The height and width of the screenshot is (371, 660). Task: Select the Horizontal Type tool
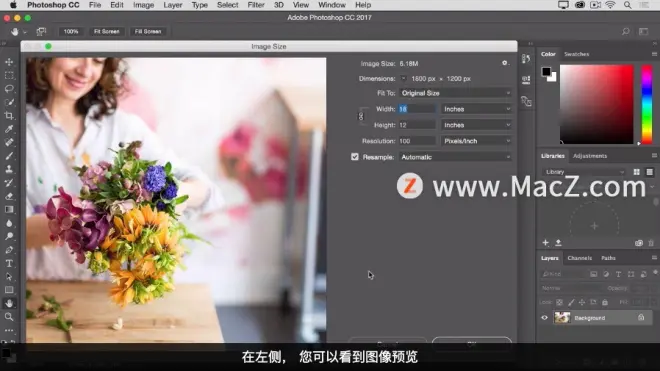click(x=9, y=263)
